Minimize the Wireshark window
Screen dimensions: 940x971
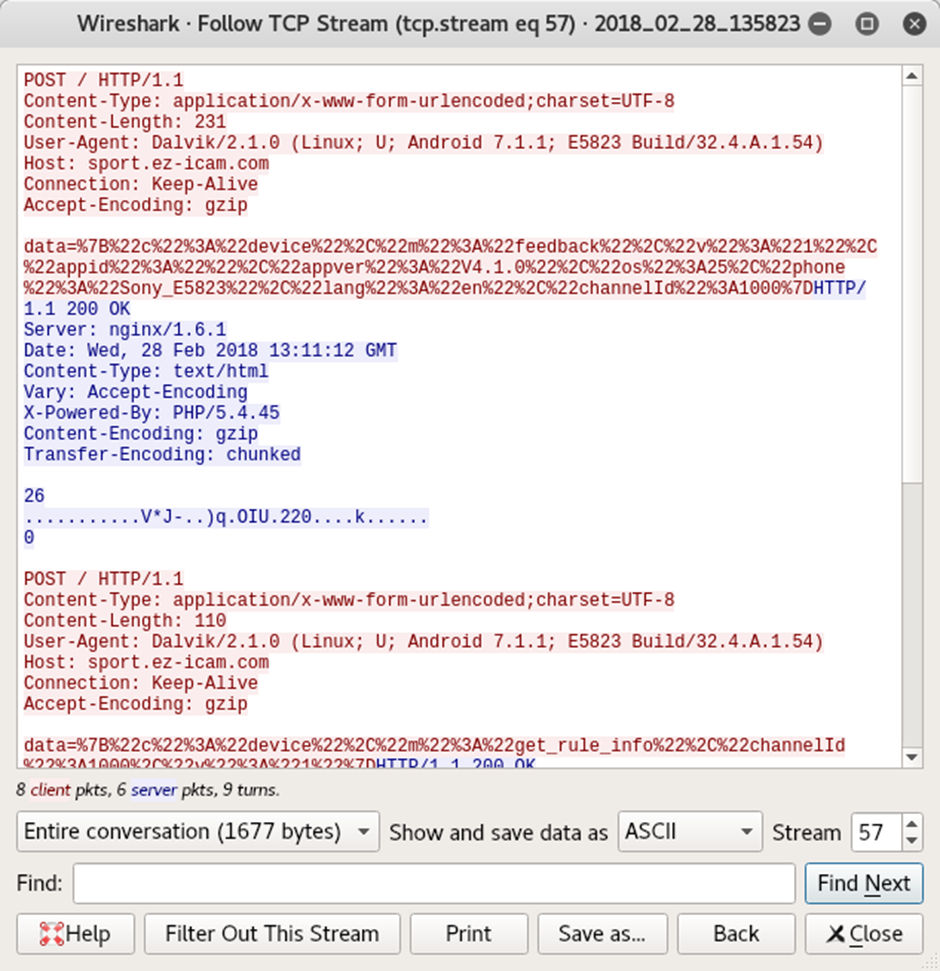(820, 24)
